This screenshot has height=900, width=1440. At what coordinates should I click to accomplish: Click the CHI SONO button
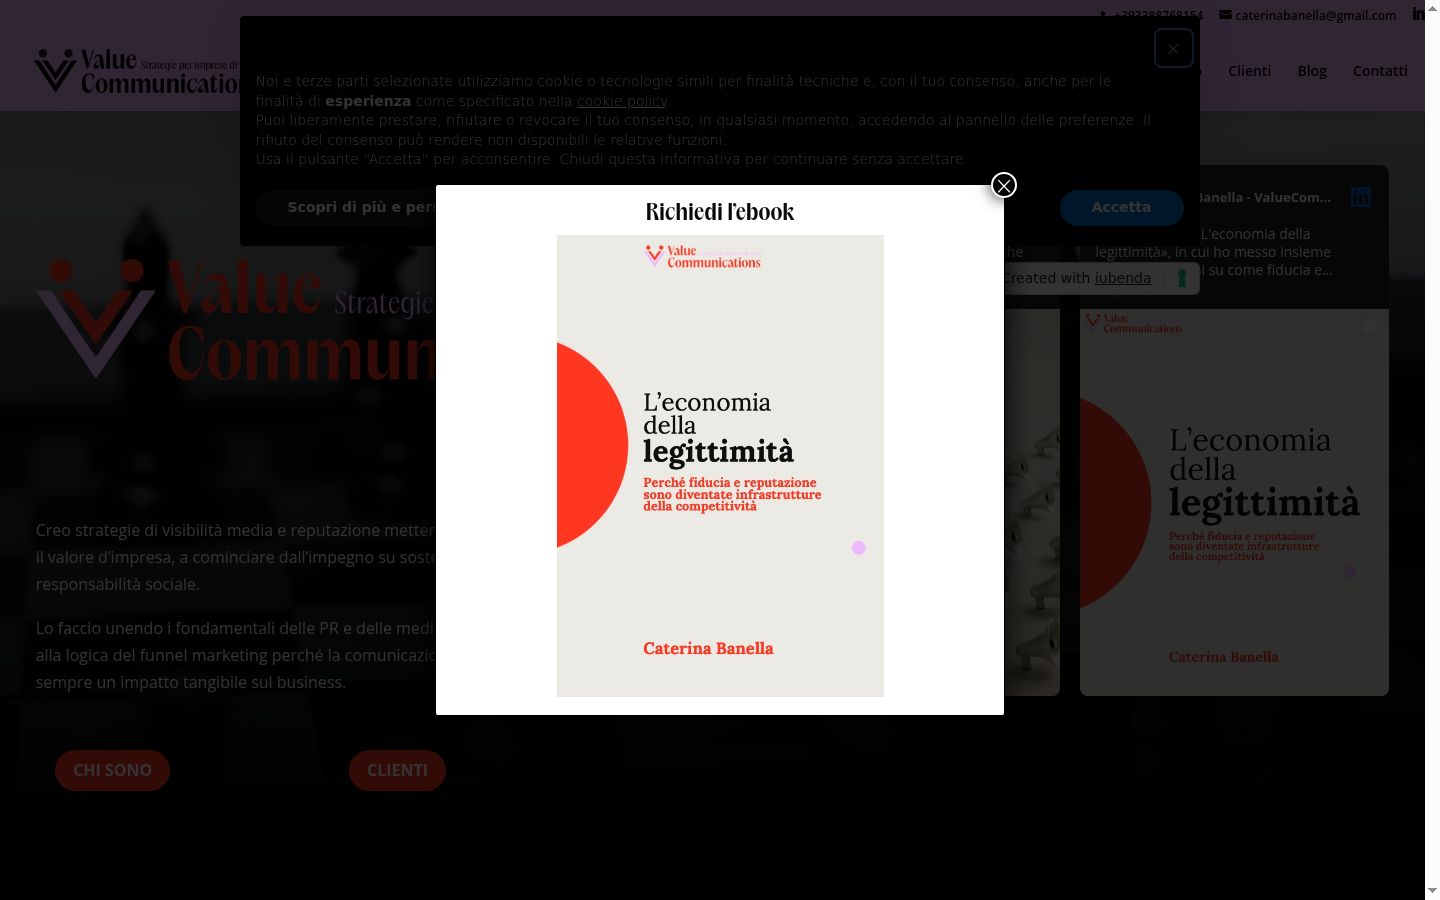[112, 770]
